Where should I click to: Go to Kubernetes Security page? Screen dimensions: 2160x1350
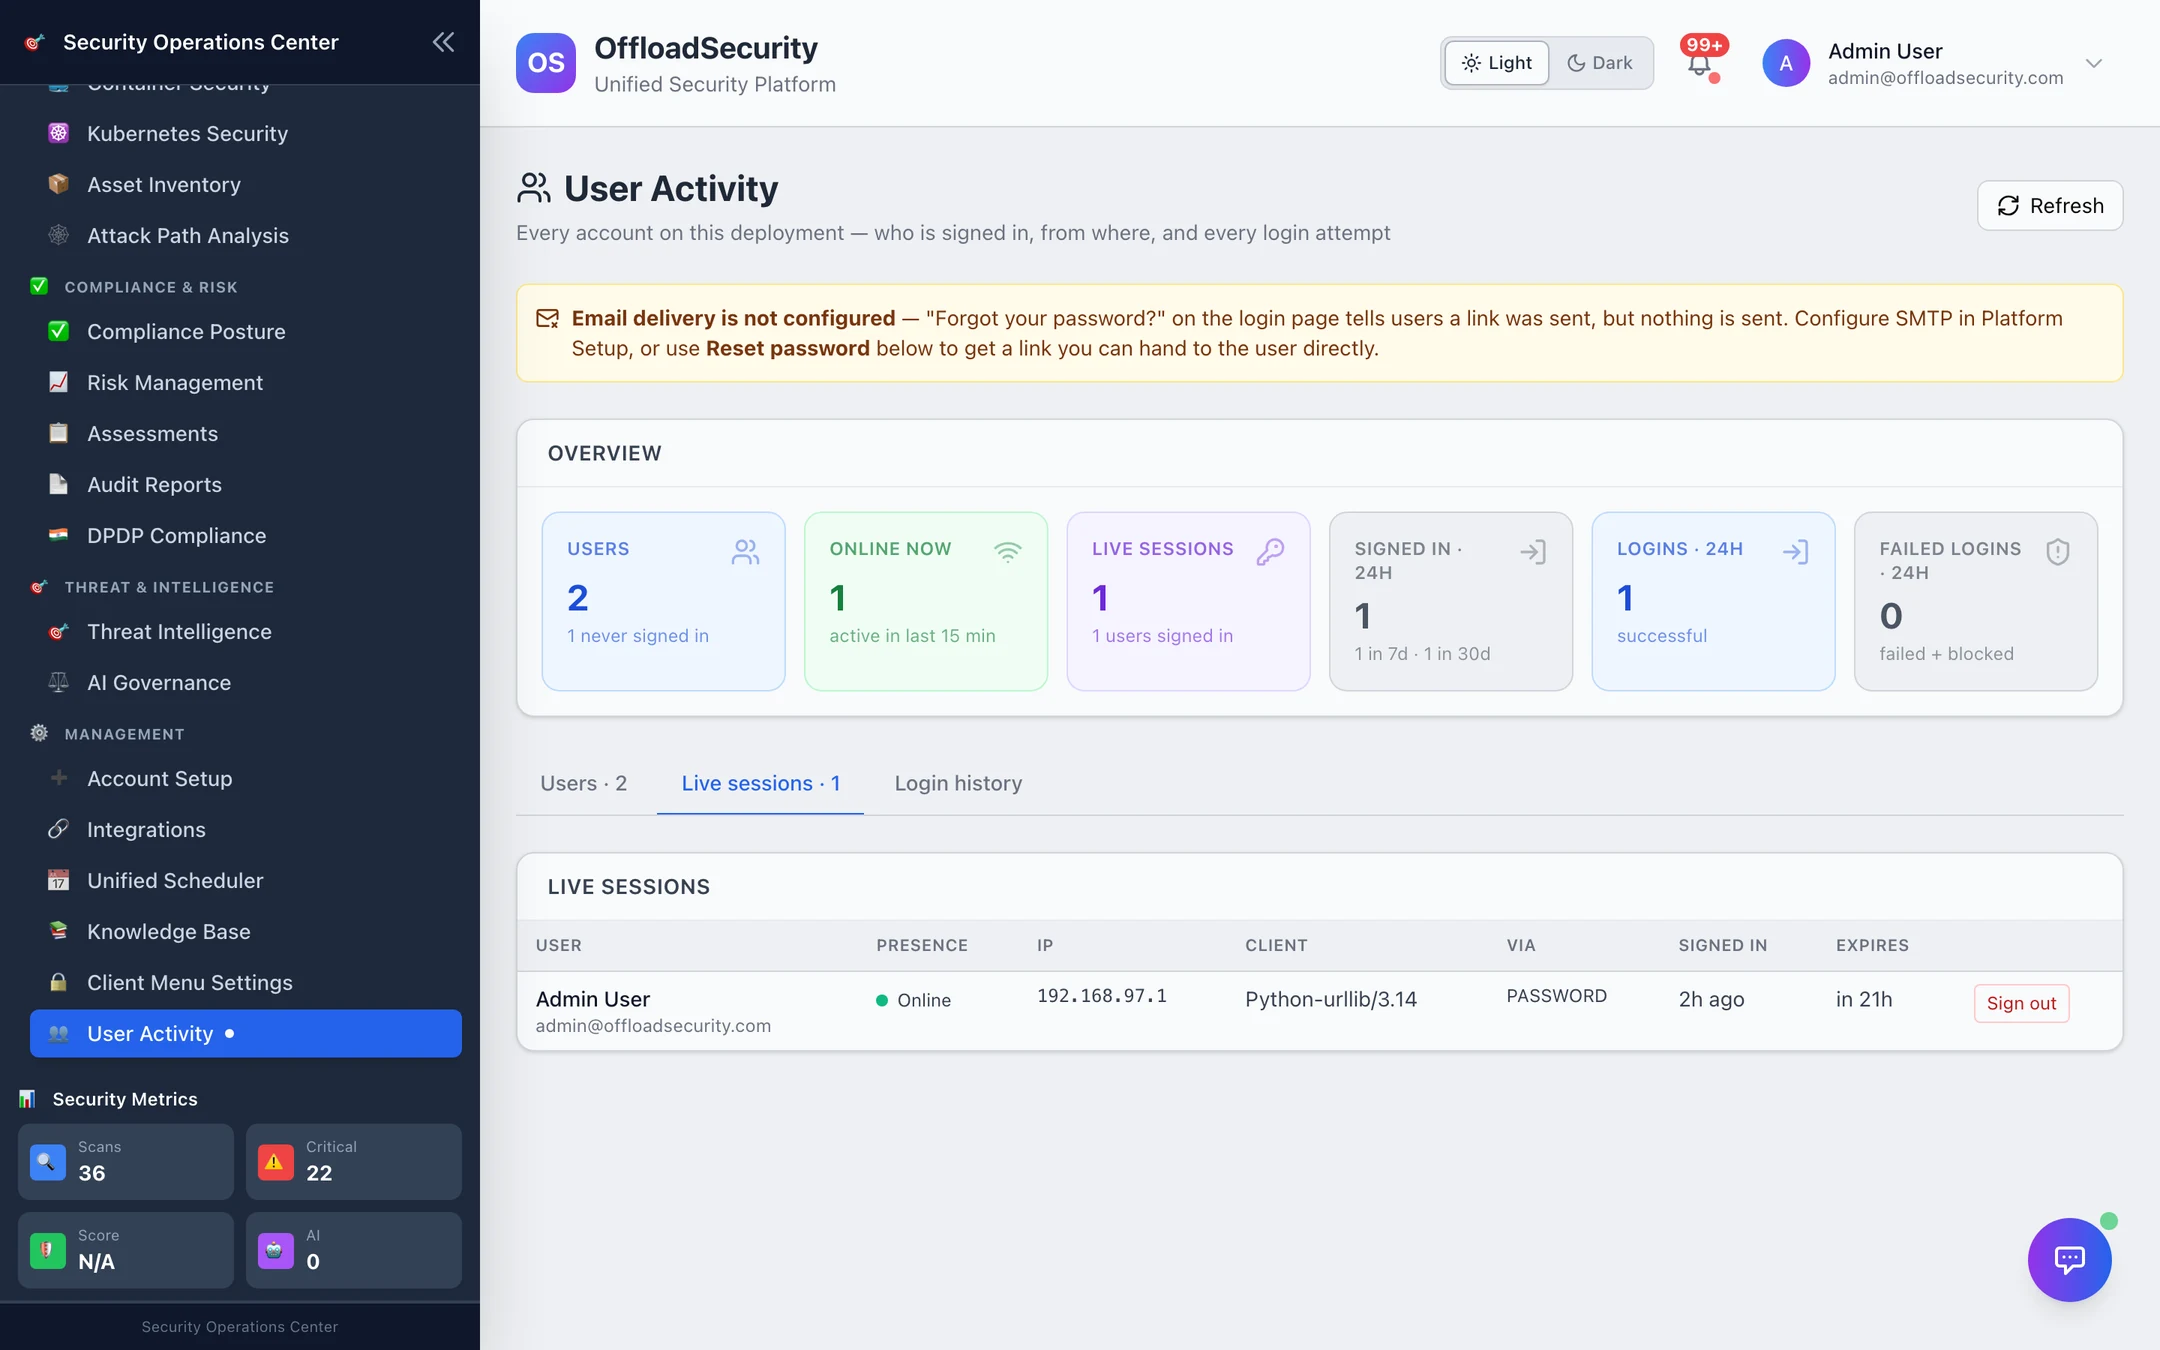coord(246,133)
